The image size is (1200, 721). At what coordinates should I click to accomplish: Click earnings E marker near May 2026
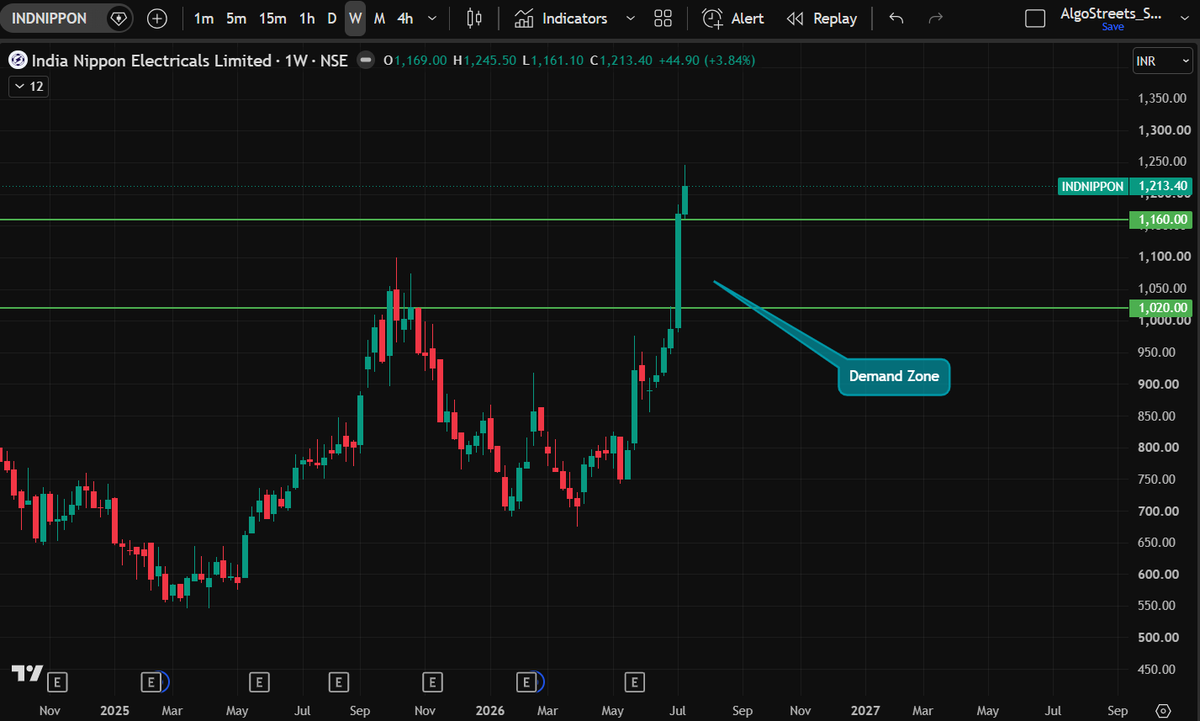tap(634, 682)
